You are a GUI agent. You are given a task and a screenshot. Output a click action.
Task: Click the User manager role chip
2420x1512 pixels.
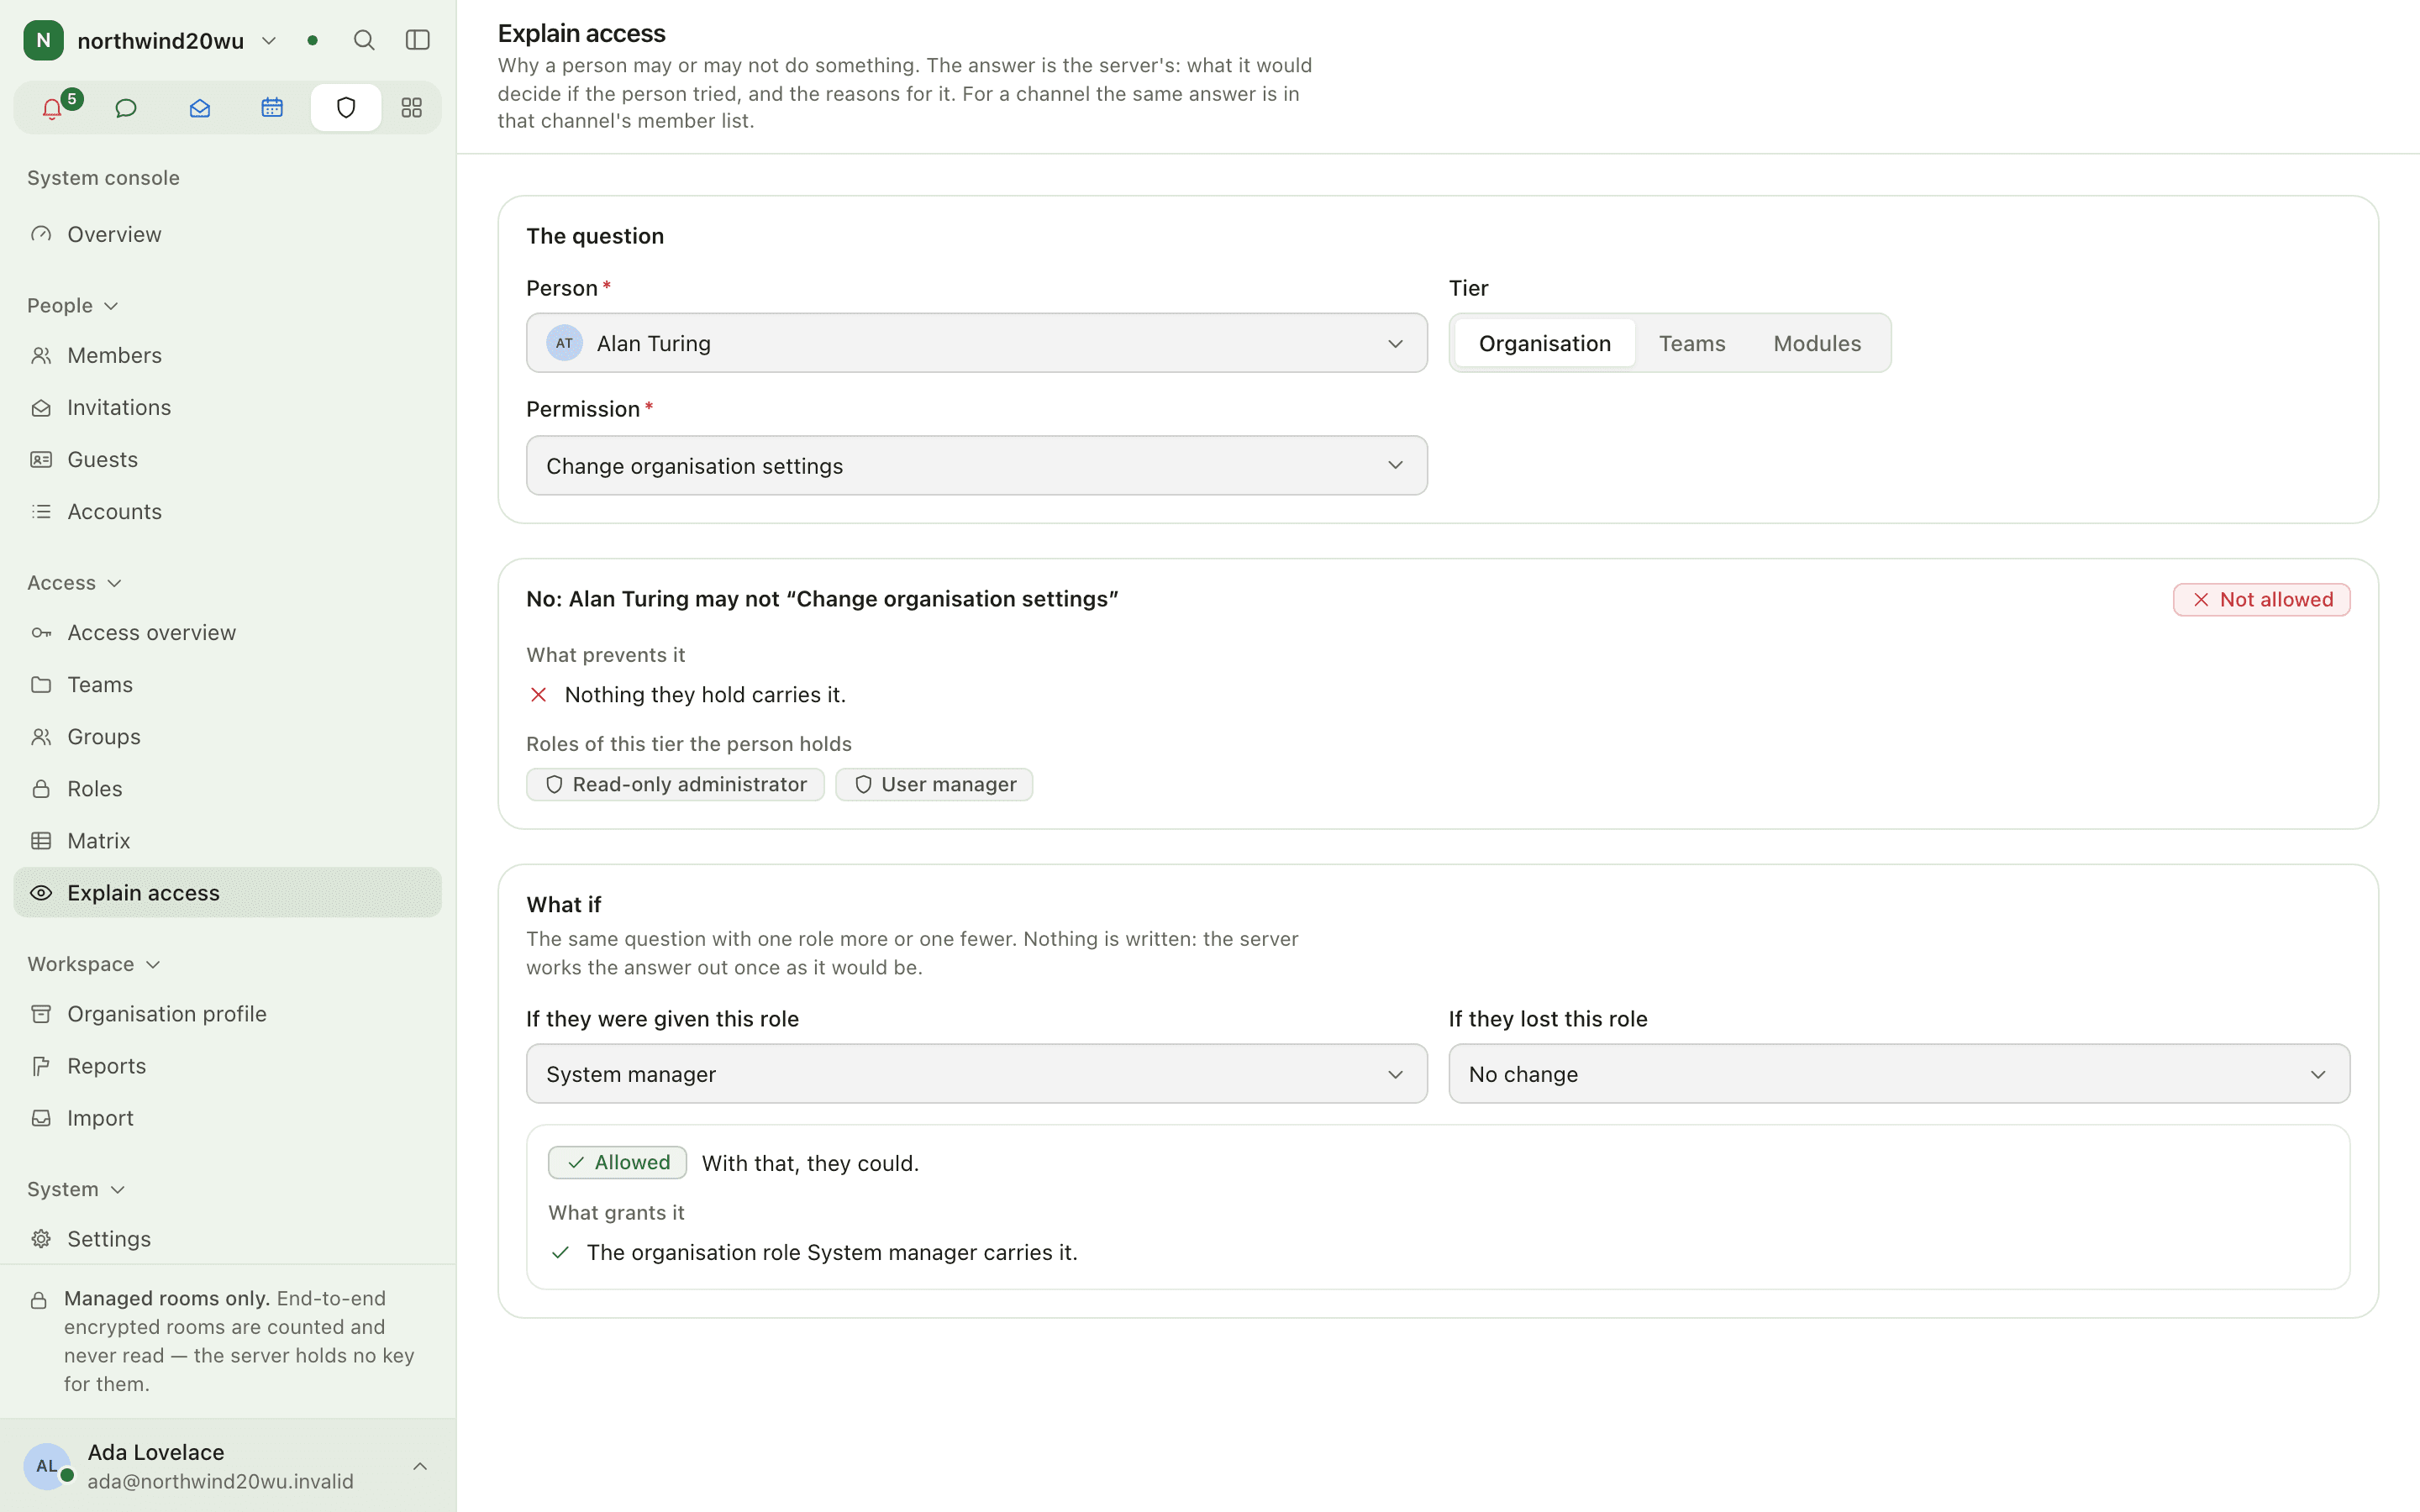click(933, 784)
